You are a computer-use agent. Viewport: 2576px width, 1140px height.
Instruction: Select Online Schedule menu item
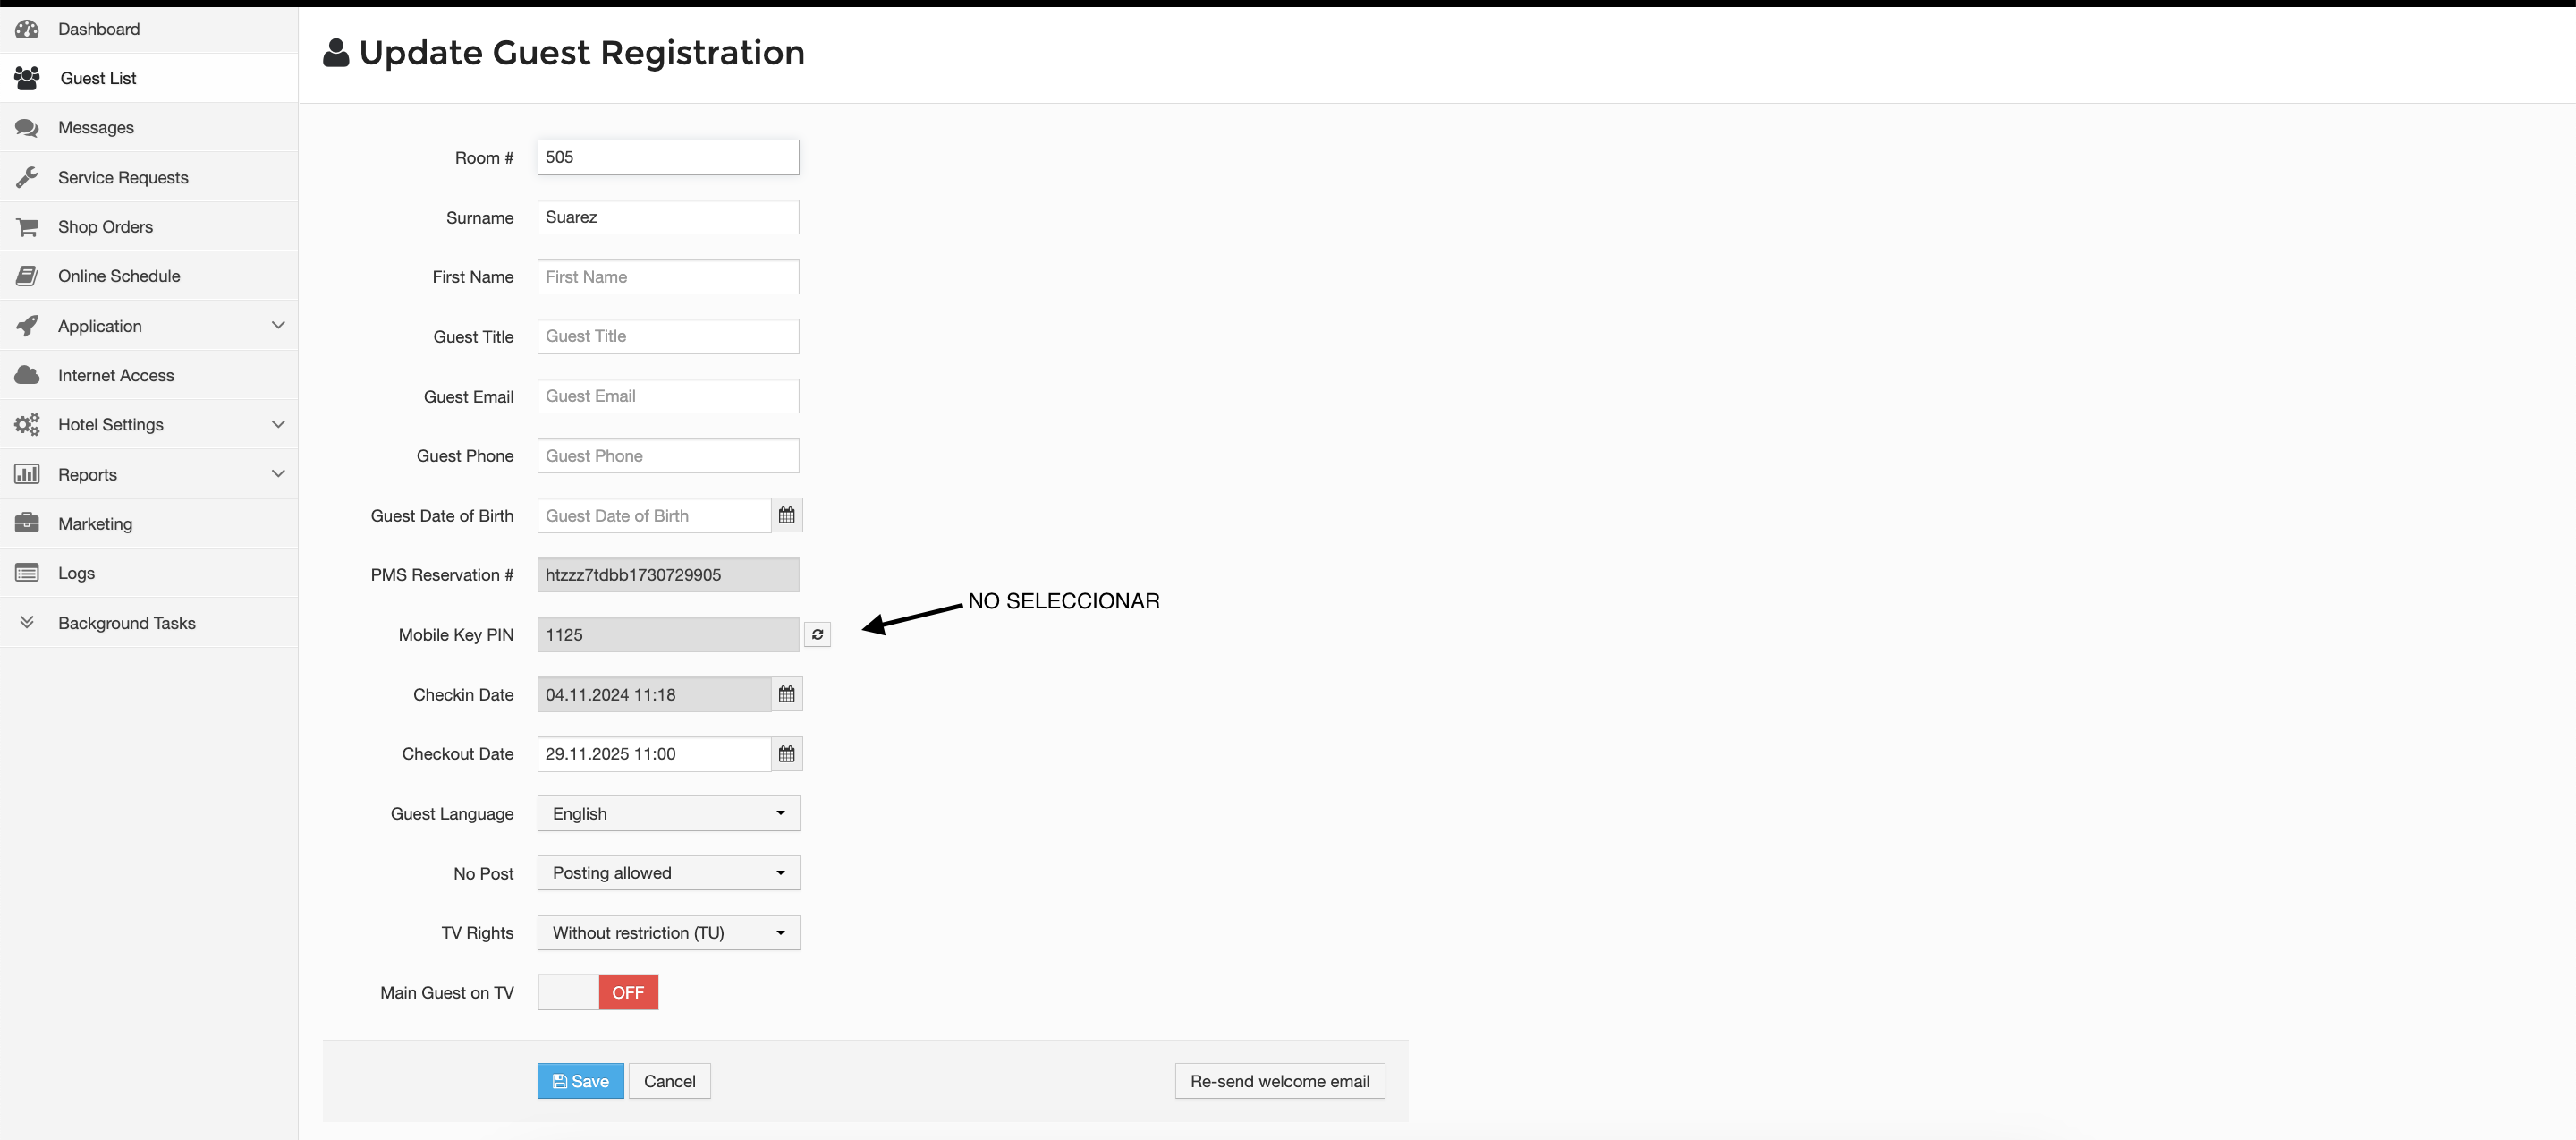pyautogui.click(x=149, y=276)
